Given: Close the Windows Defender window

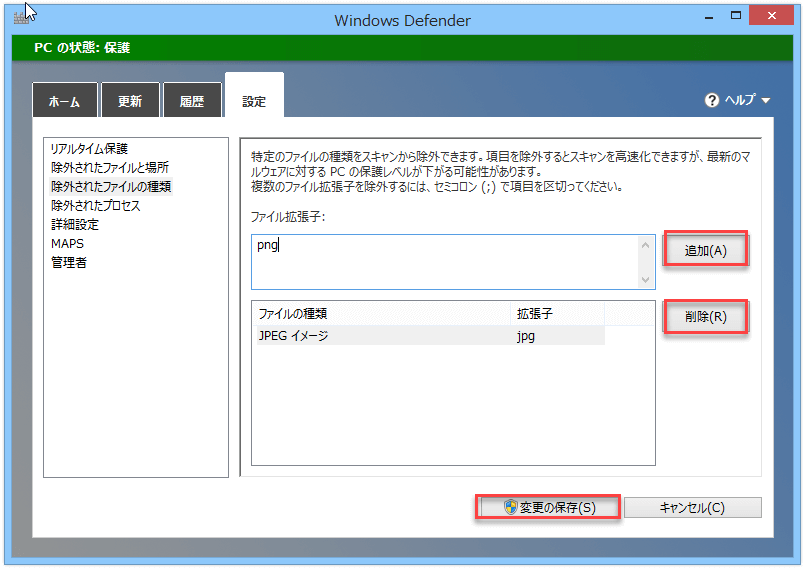Looking at the screenshot, I should tap(771, 15).
